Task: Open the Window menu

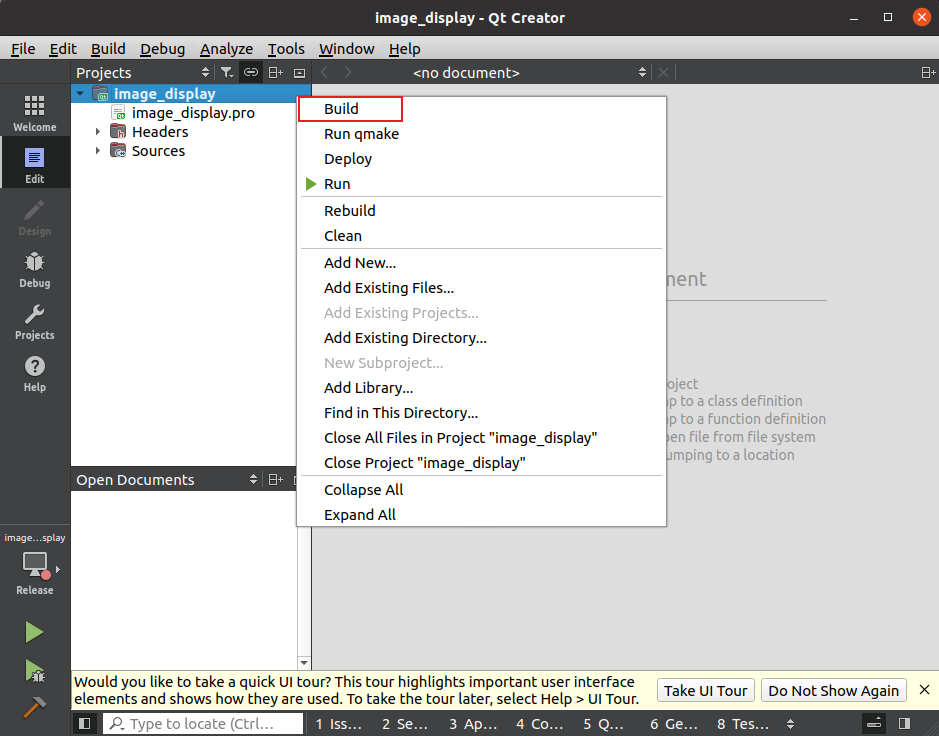Action: (x=346, y=49)
